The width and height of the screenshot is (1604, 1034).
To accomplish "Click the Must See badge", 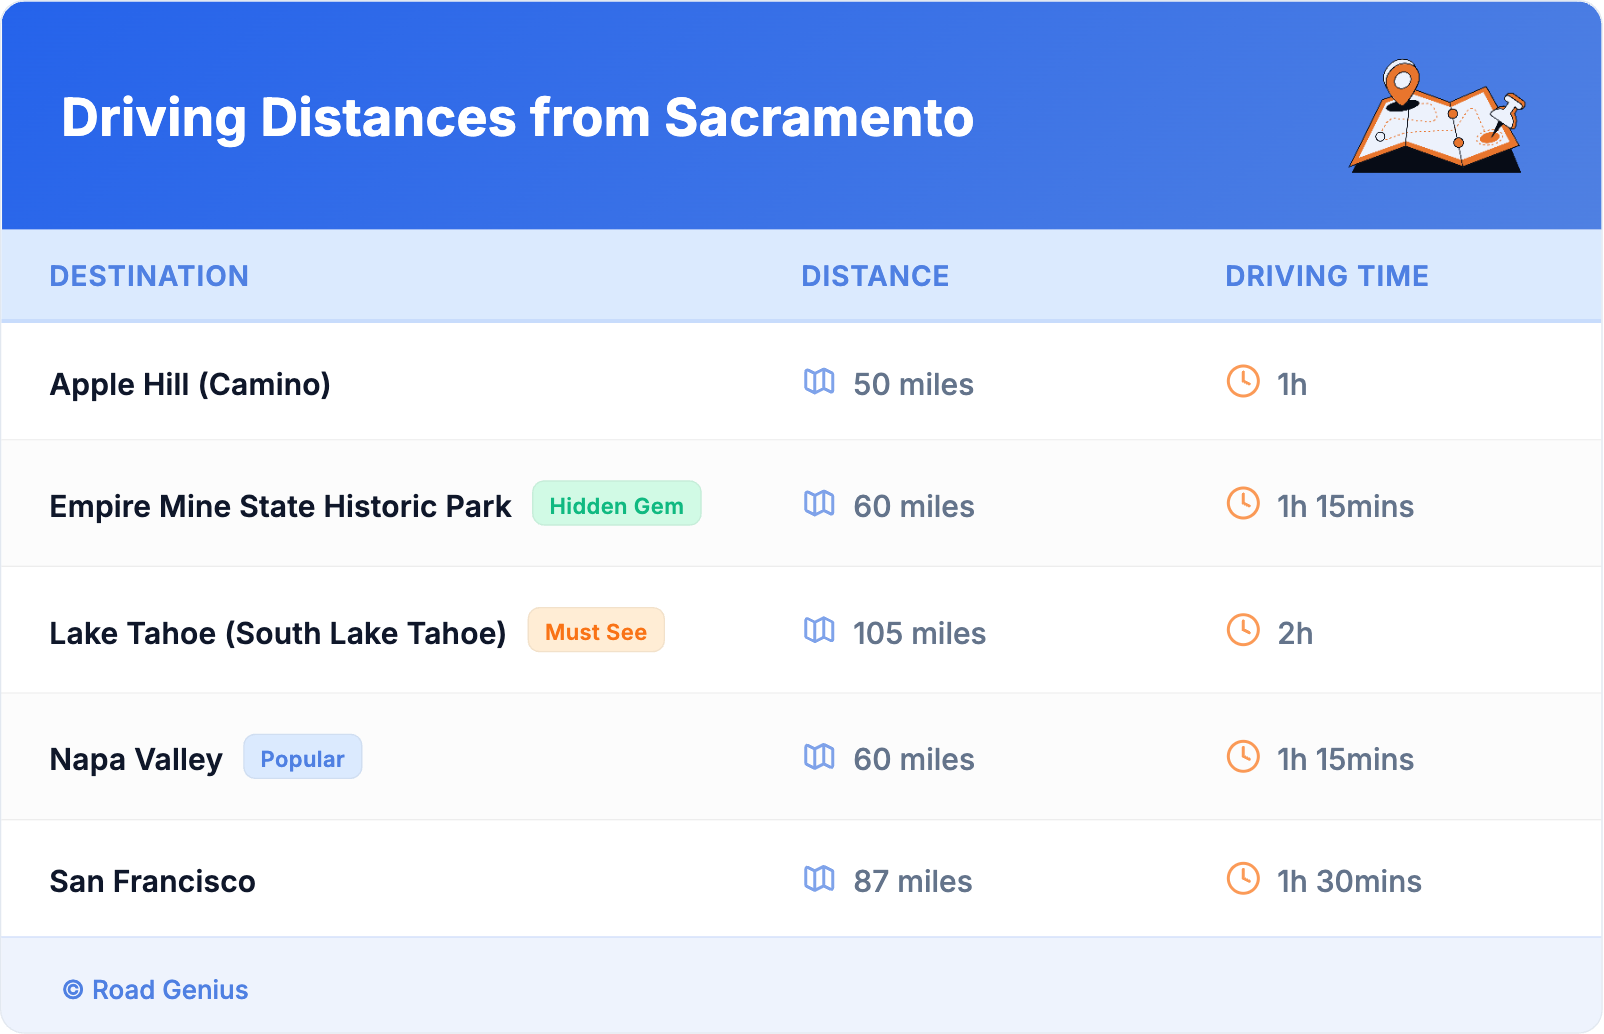I will (596, 631).
